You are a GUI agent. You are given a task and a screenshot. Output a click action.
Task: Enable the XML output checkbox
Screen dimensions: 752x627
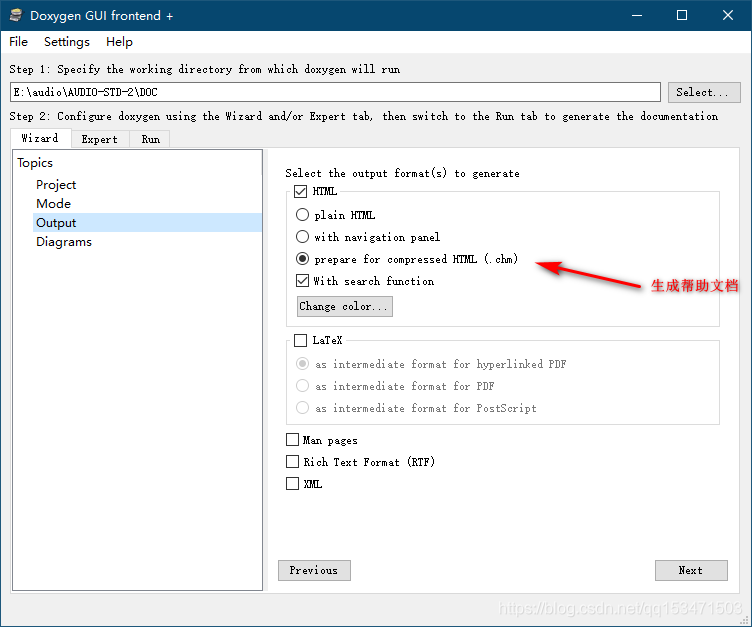293,484
